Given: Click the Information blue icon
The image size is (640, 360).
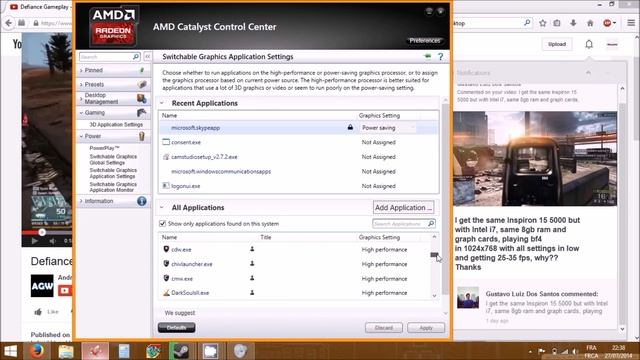Looking at the screenshot, I should point(142,201).
